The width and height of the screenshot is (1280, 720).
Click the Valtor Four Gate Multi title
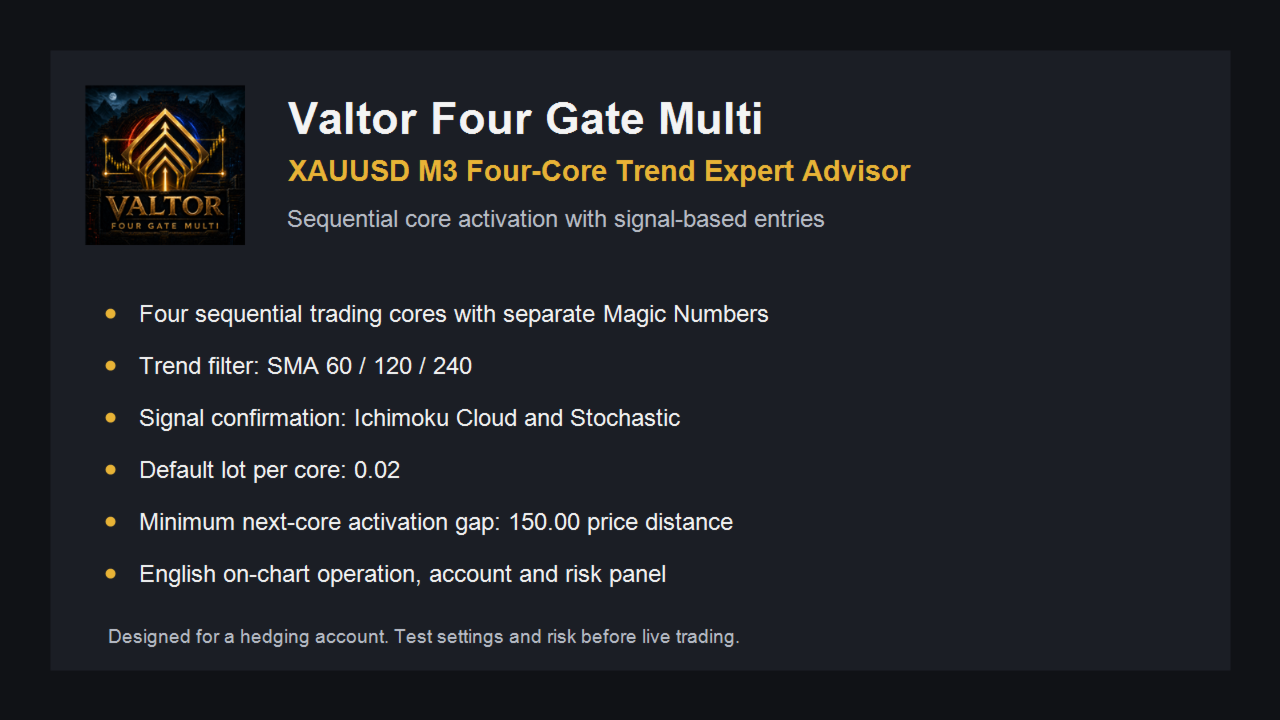[525, 119]
